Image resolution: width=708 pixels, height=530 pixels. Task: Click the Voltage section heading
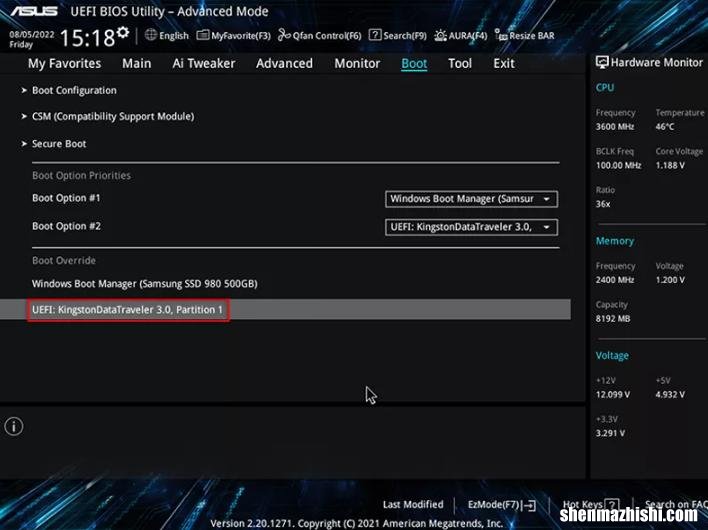pos(612,356)
